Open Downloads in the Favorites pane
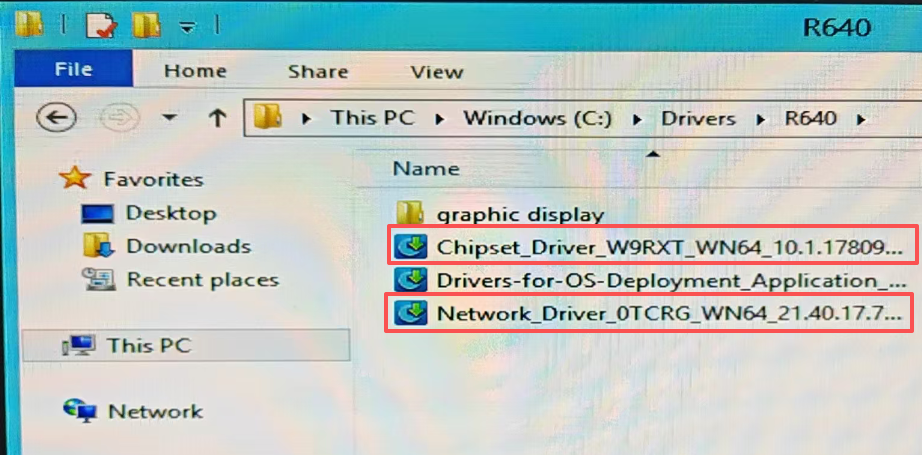Image resolution: width=922 pixels, height=455 pixels. point(188,246)
